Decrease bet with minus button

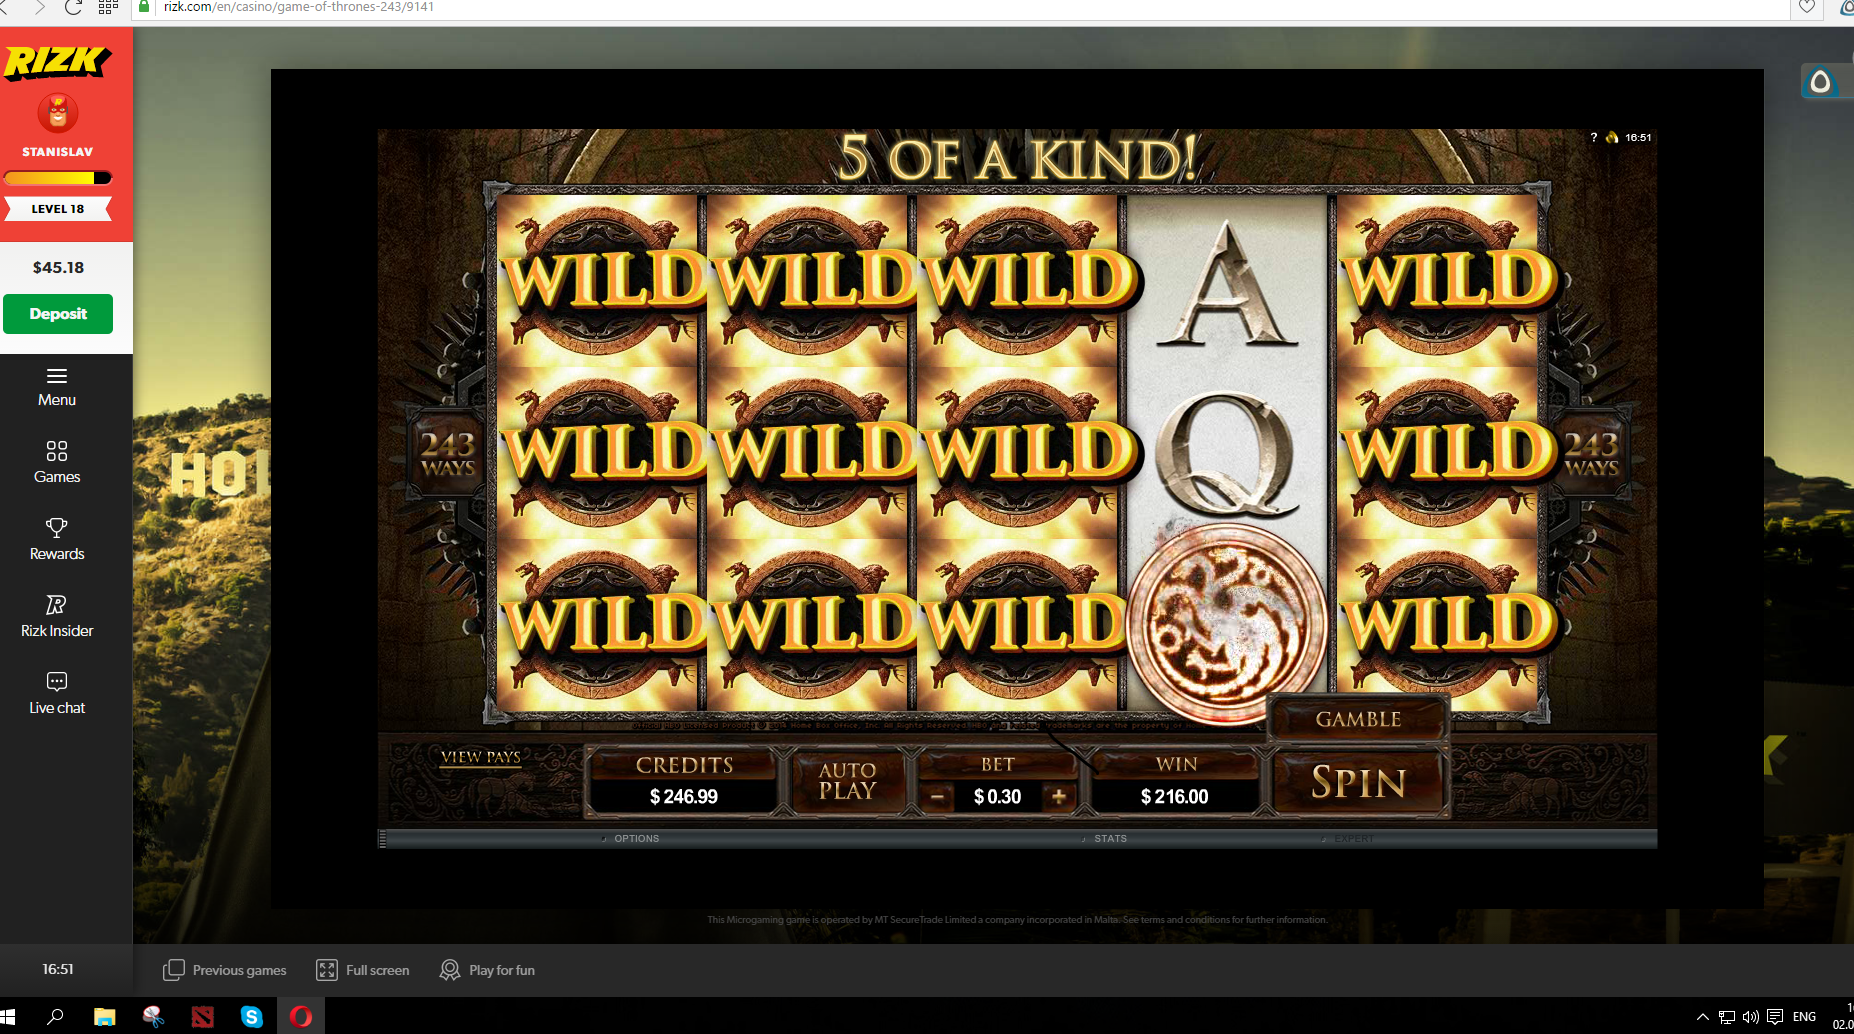[937, 797]
